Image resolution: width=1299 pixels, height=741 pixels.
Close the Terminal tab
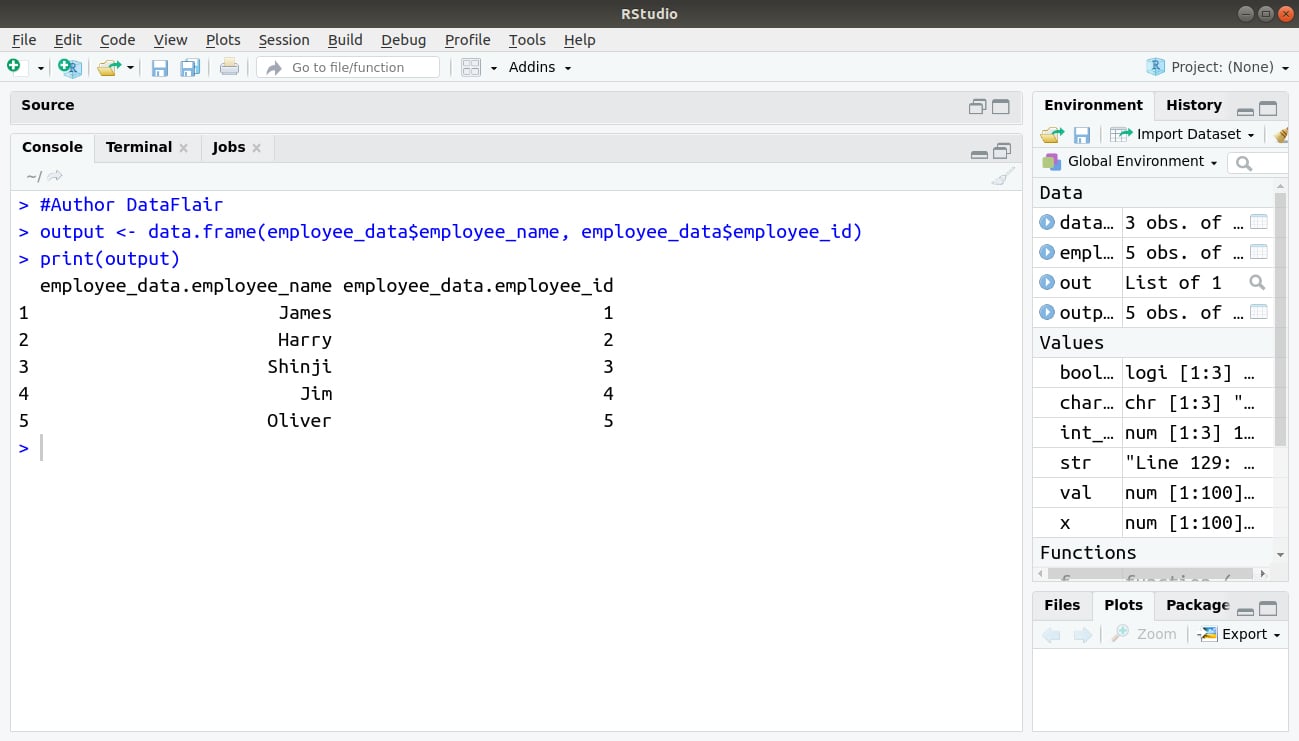pos(183,147)
